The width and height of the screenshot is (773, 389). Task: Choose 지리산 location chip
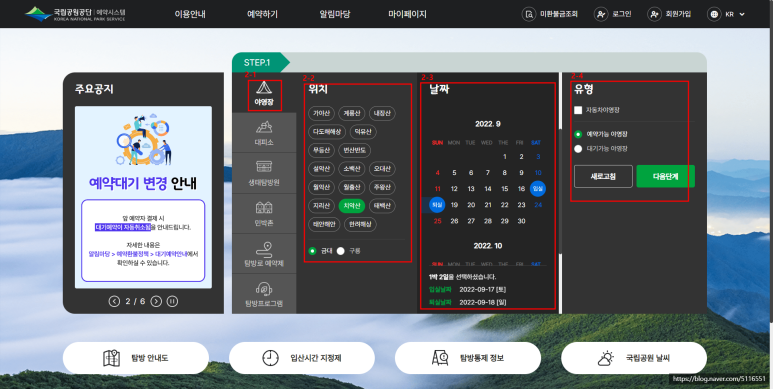coord(321,206)
